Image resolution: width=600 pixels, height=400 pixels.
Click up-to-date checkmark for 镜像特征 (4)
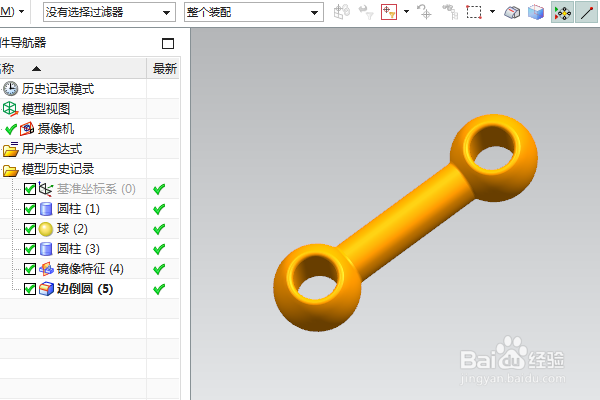[159, 269]
